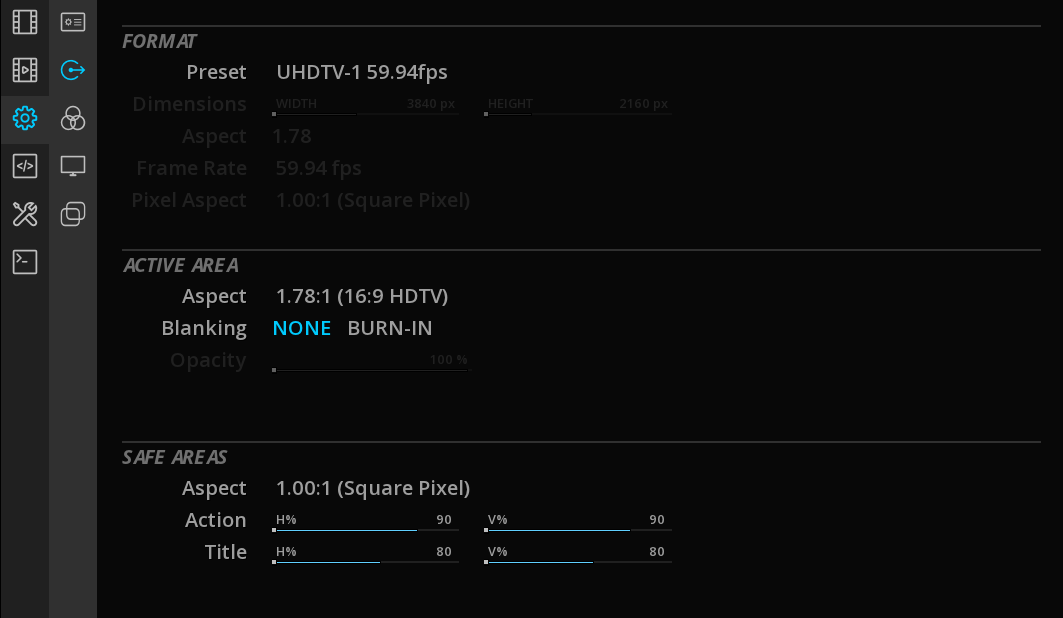This screenshot has width=1063, height=618.
Task: Open the settings list card icon
Action: click(x=73, y=22)
